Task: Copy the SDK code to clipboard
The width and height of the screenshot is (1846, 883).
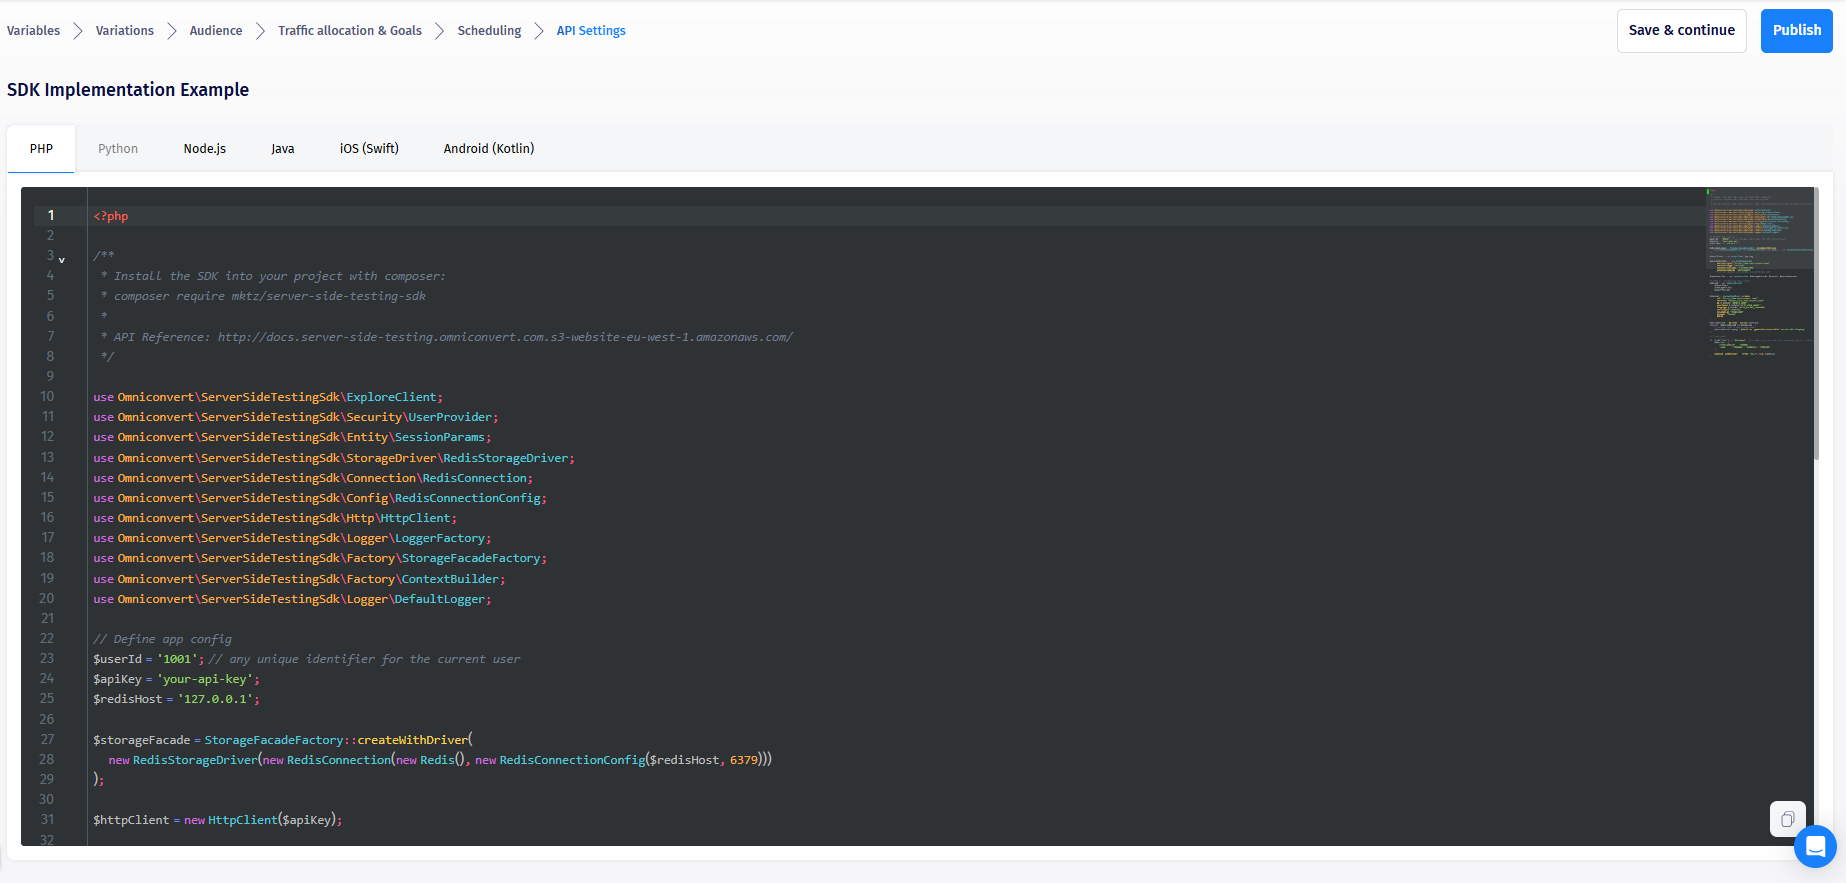Action: [x=1787, y=819]
